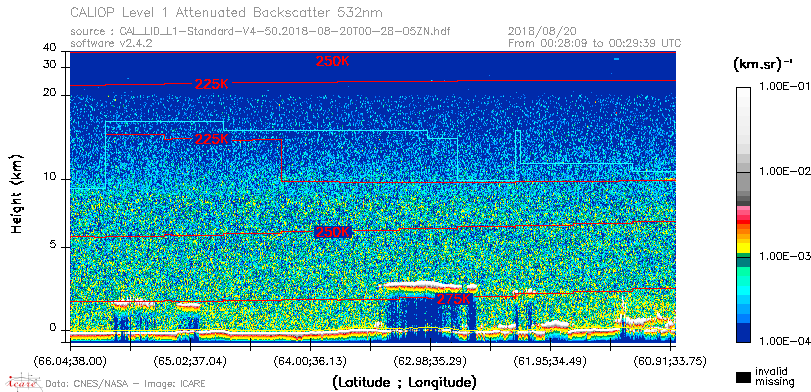Click the (61.95;34.49) coordinate label
The width and height of the screenshot is (811, 392).
click(x=550, y=360)
